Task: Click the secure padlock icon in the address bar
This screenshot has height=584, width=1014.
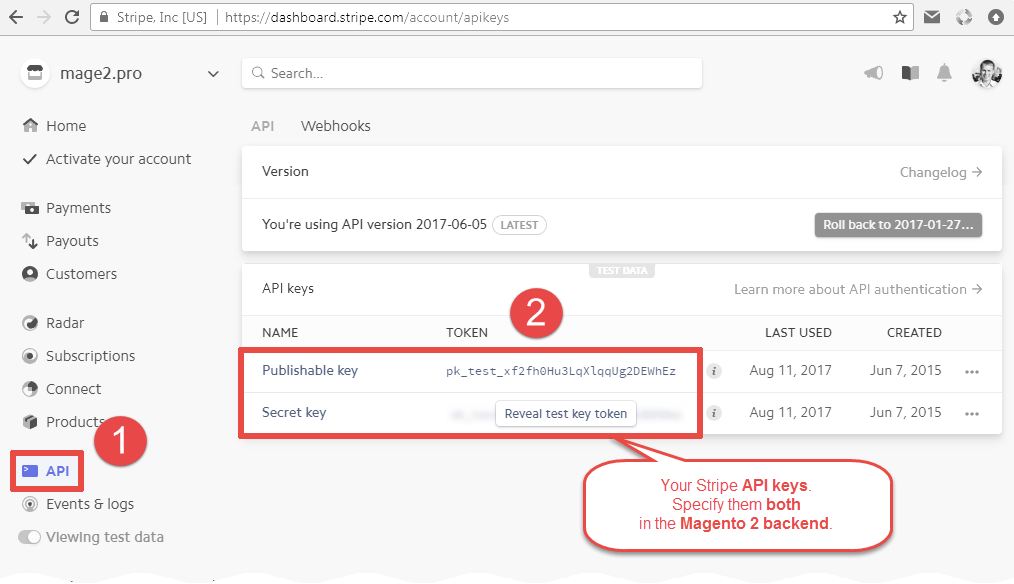Action: [103, 17]
